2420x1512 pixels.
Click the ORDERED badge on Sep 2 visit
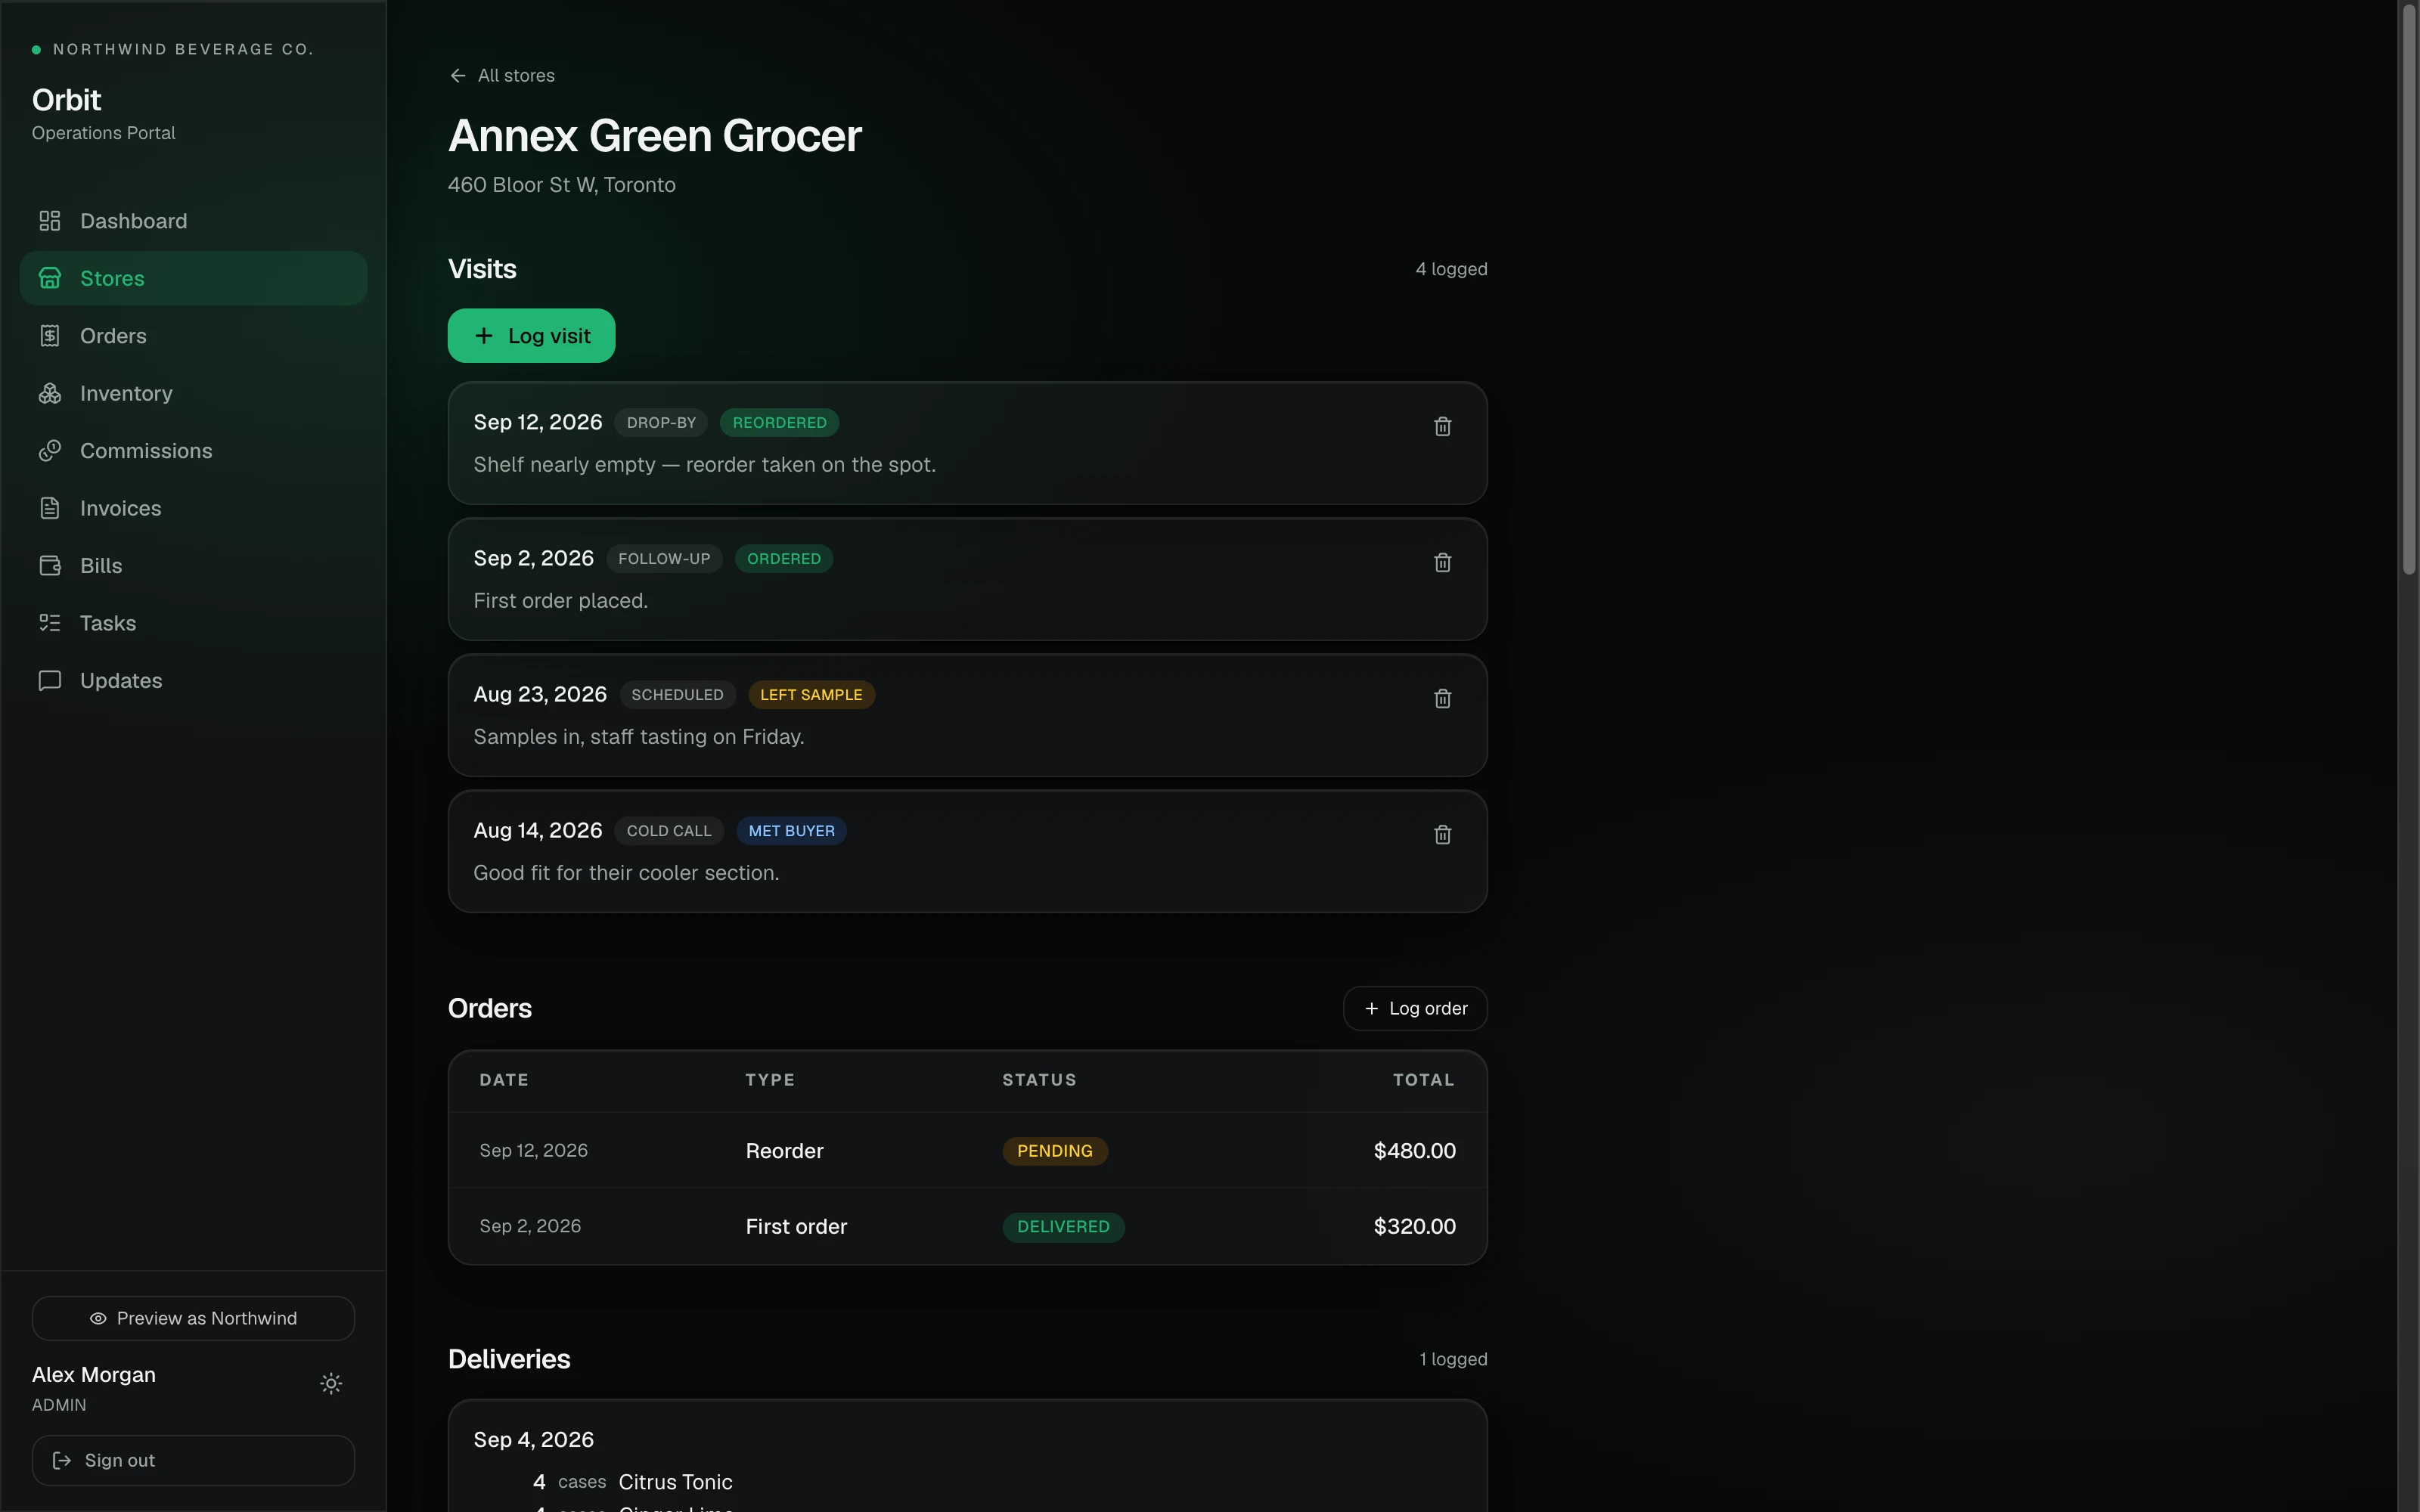tap(784, 559)
